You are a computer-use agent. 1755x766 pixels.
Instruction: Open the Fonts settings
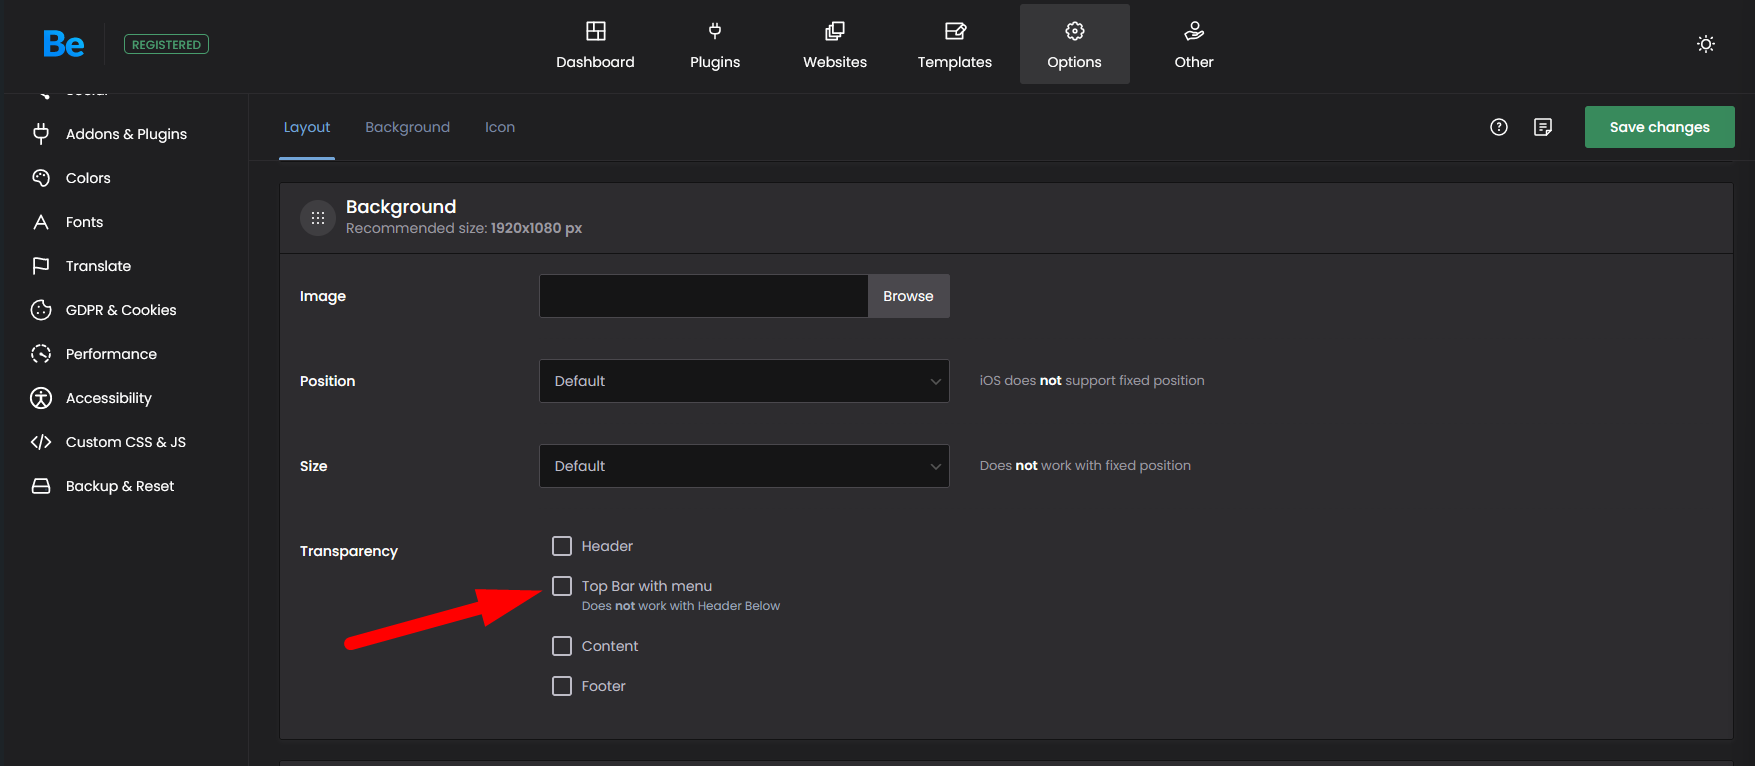point(84,222)
